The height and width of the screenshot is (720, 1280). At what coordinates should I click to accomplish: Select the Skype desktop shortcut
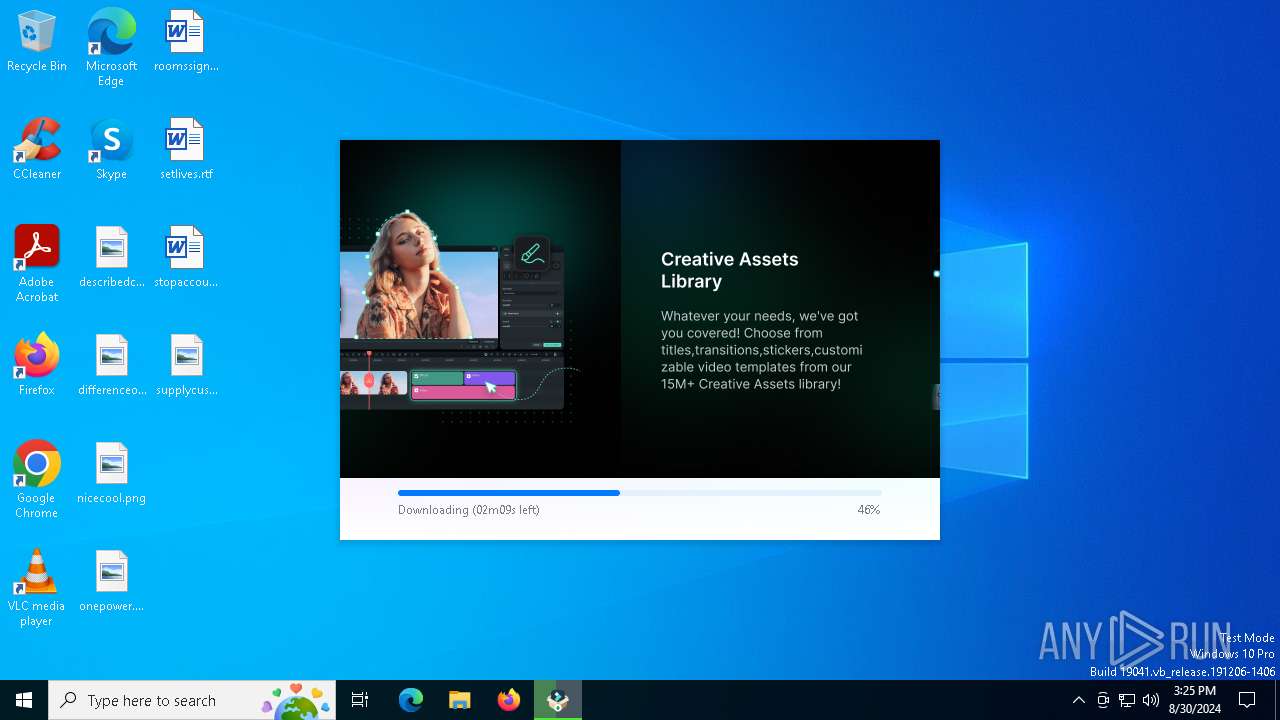111,150
